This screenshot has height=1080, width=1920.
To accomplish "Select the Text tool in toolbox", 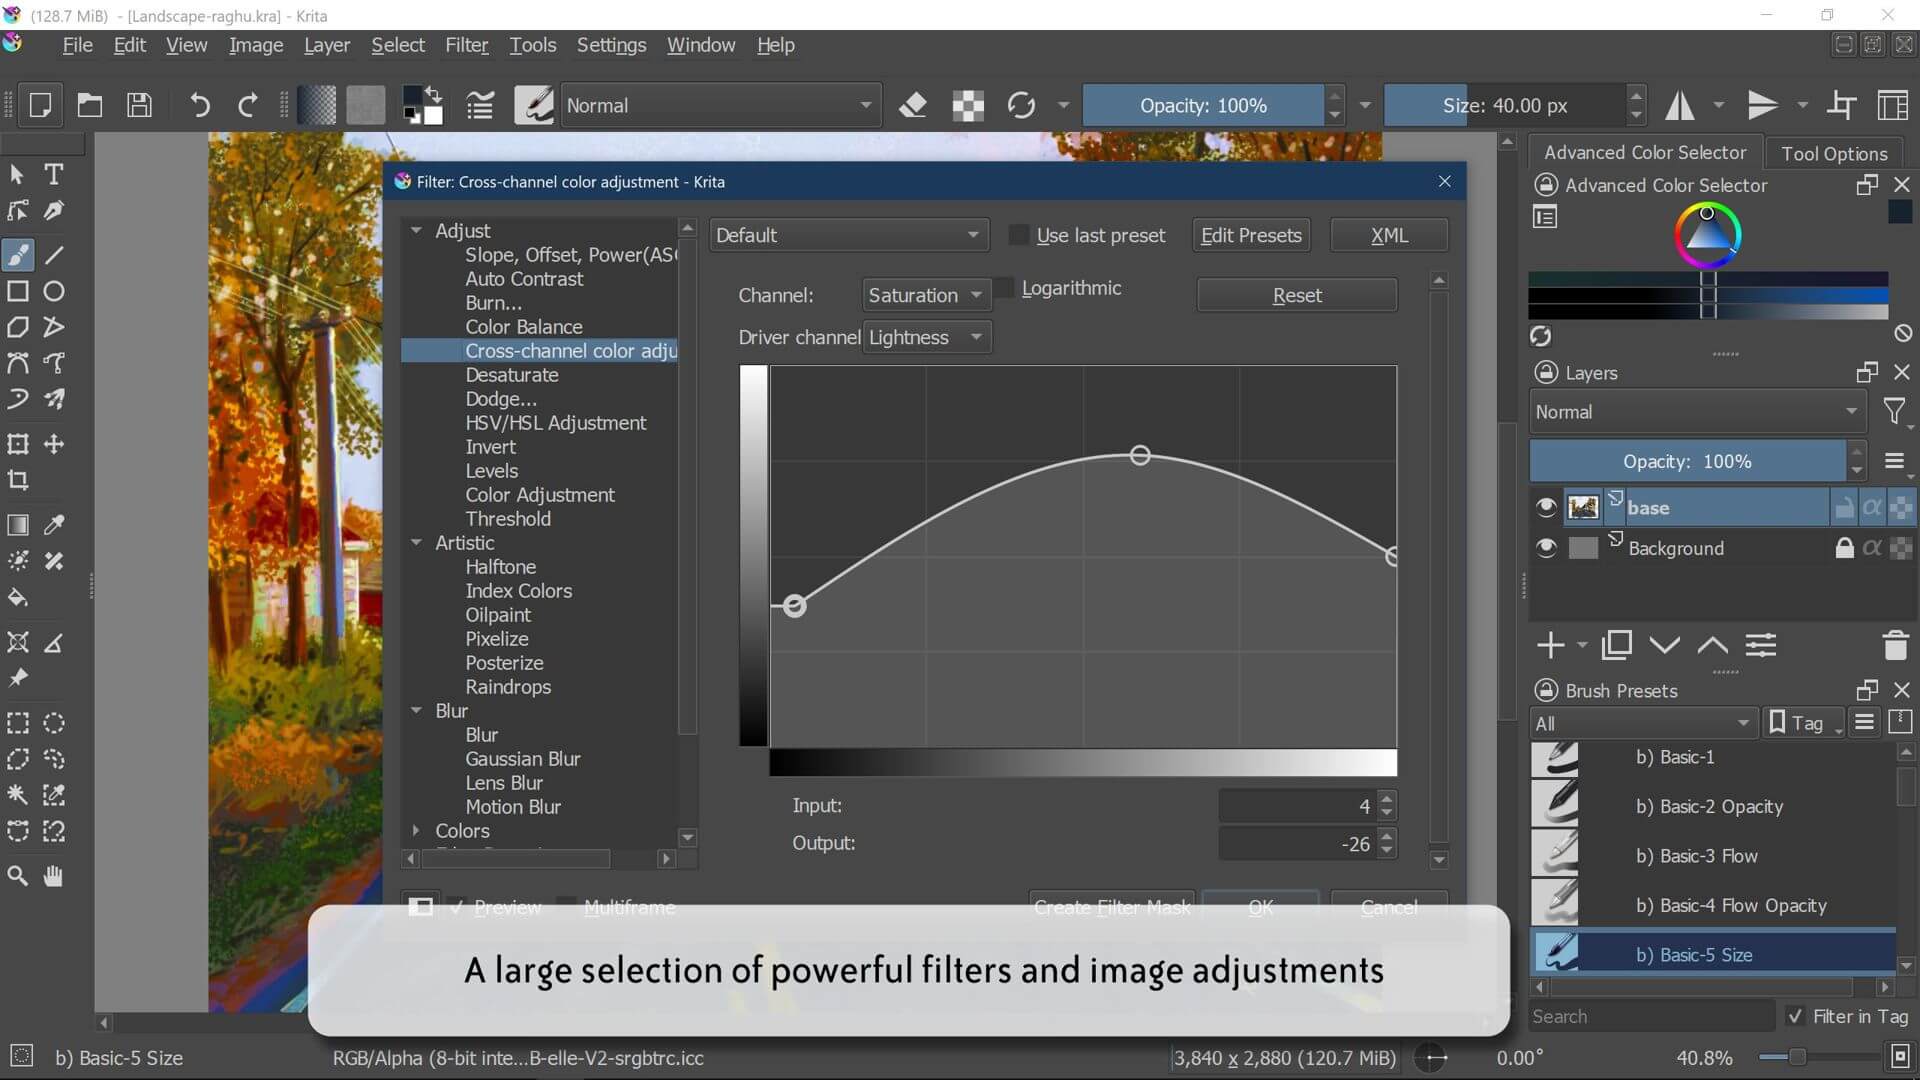I will (x=54, y=174).
